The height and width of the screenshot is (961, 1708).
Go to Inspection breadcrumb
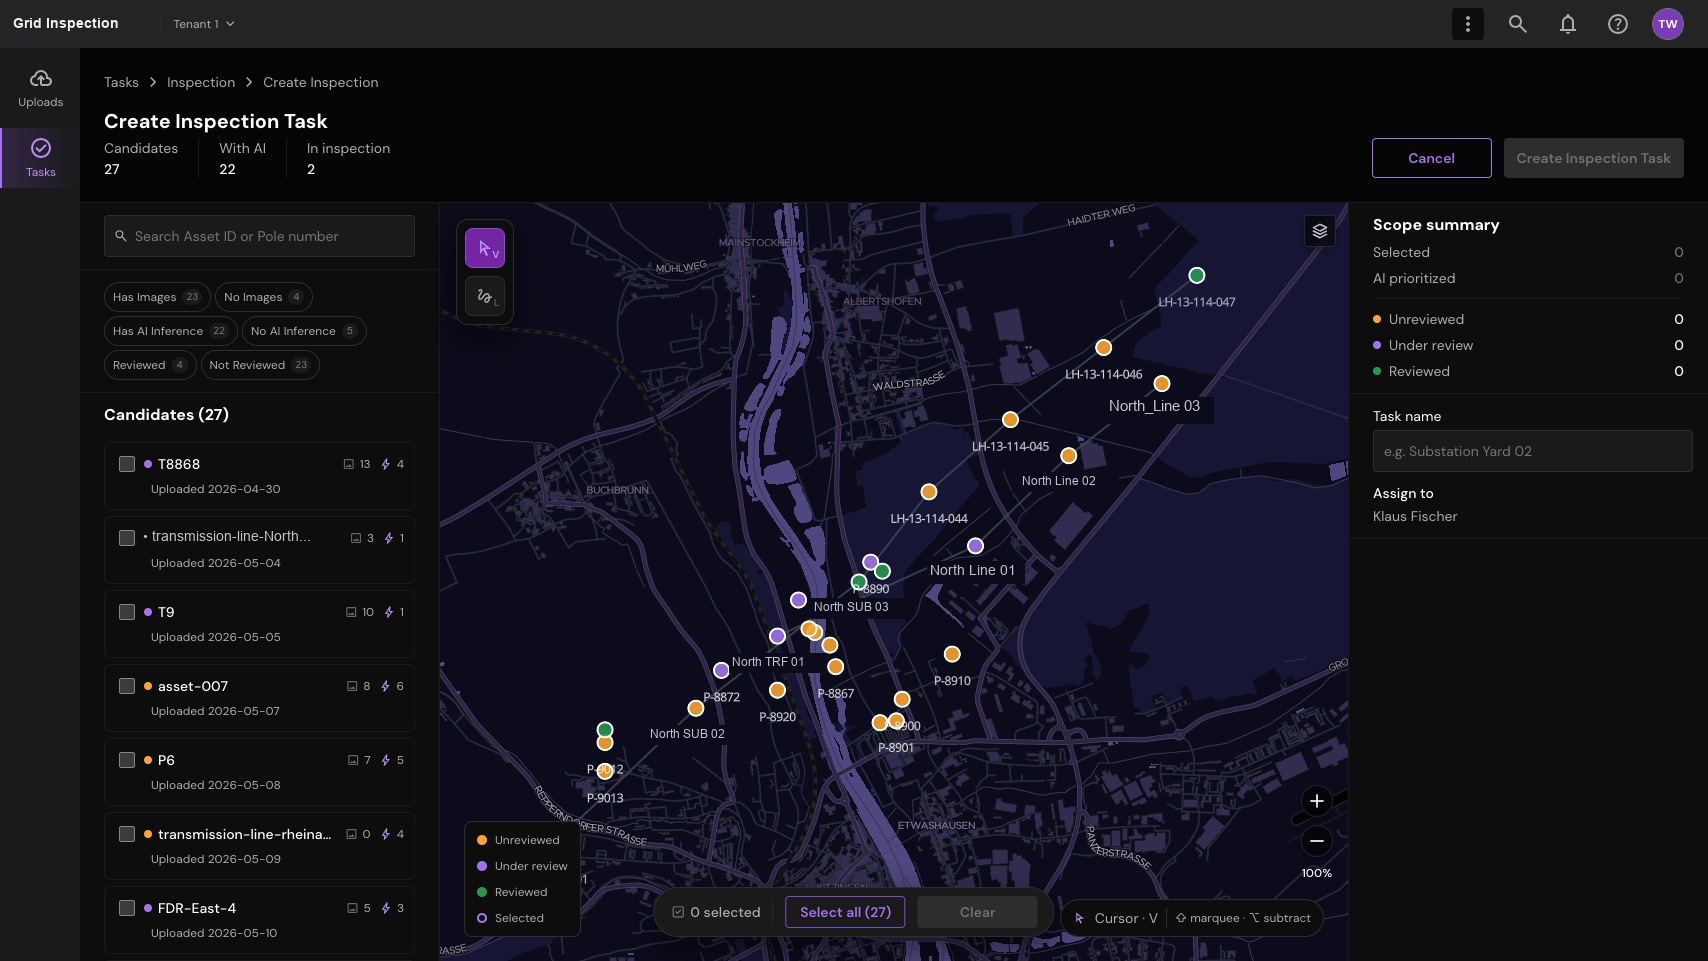coord(201,82)
